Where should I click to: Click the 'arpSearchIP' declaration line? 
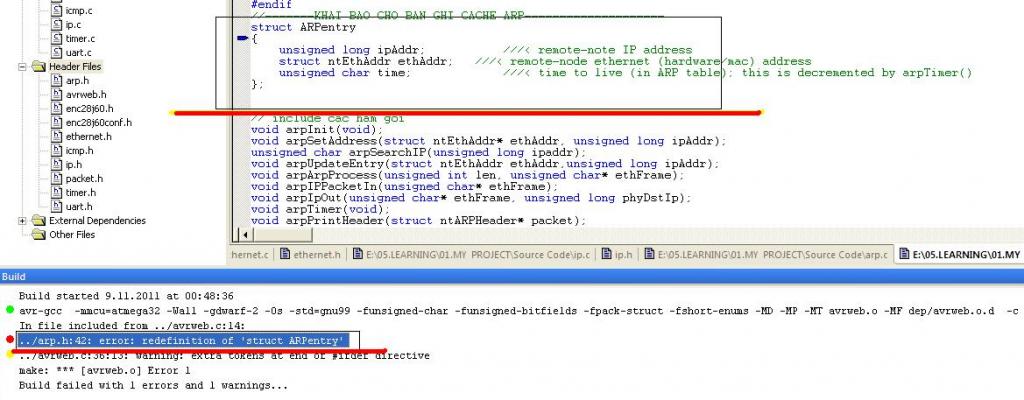[x=419, y=152]
